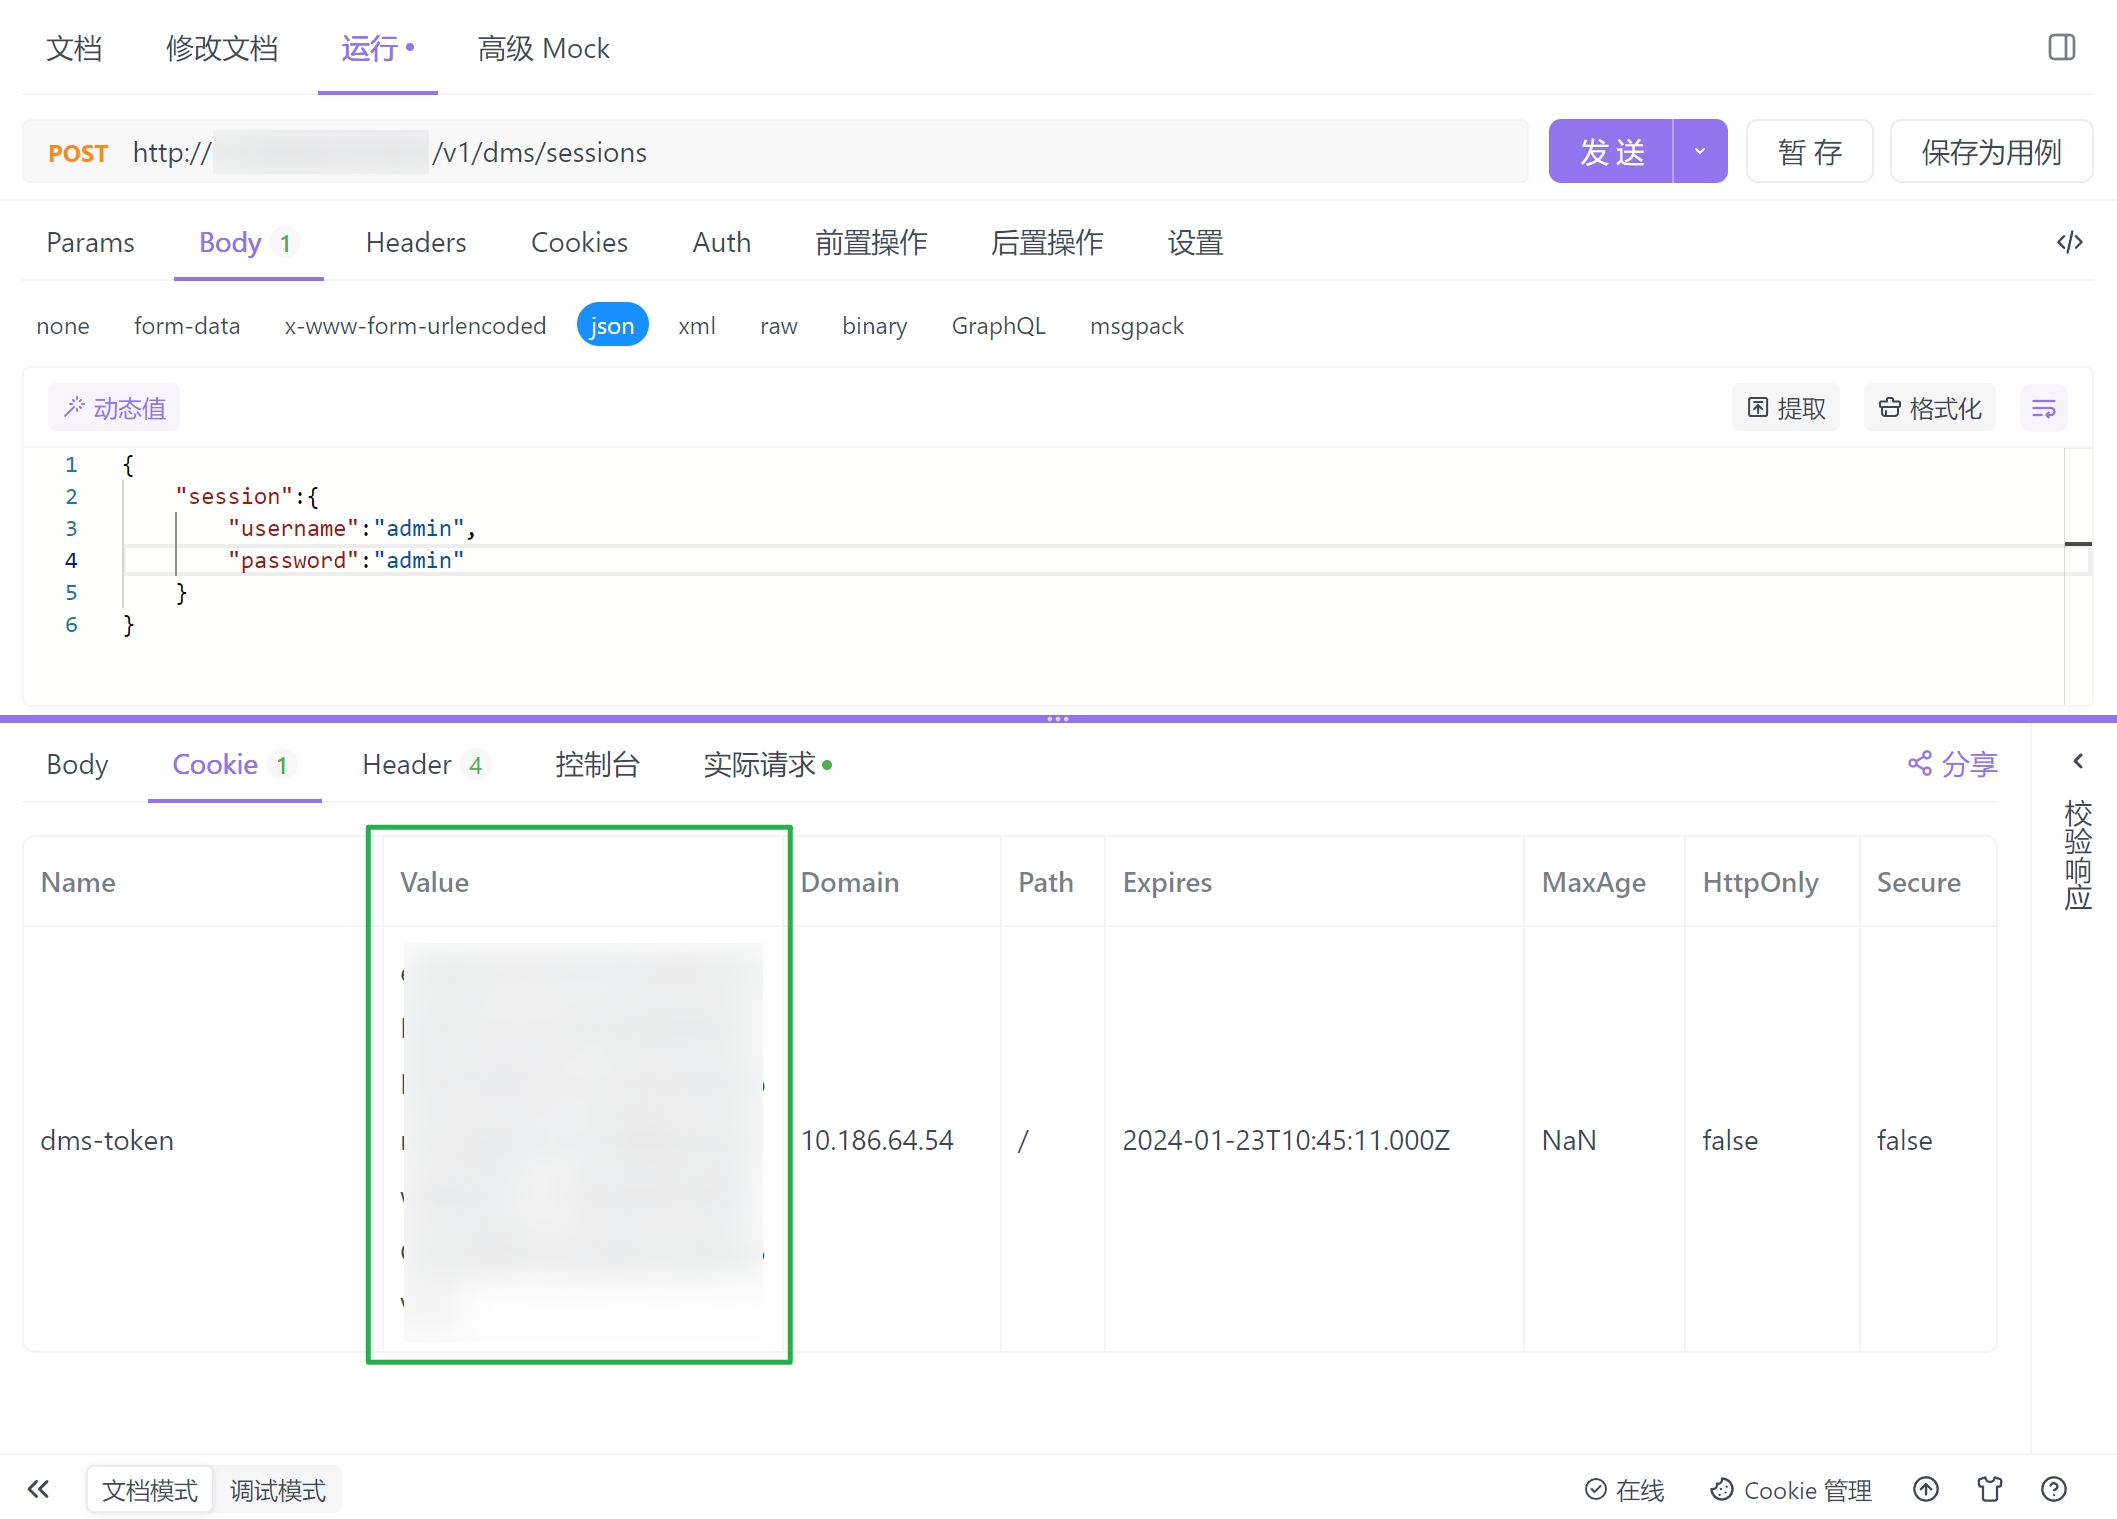
Task: Send the request with 发送
Action: [1611, 152]
